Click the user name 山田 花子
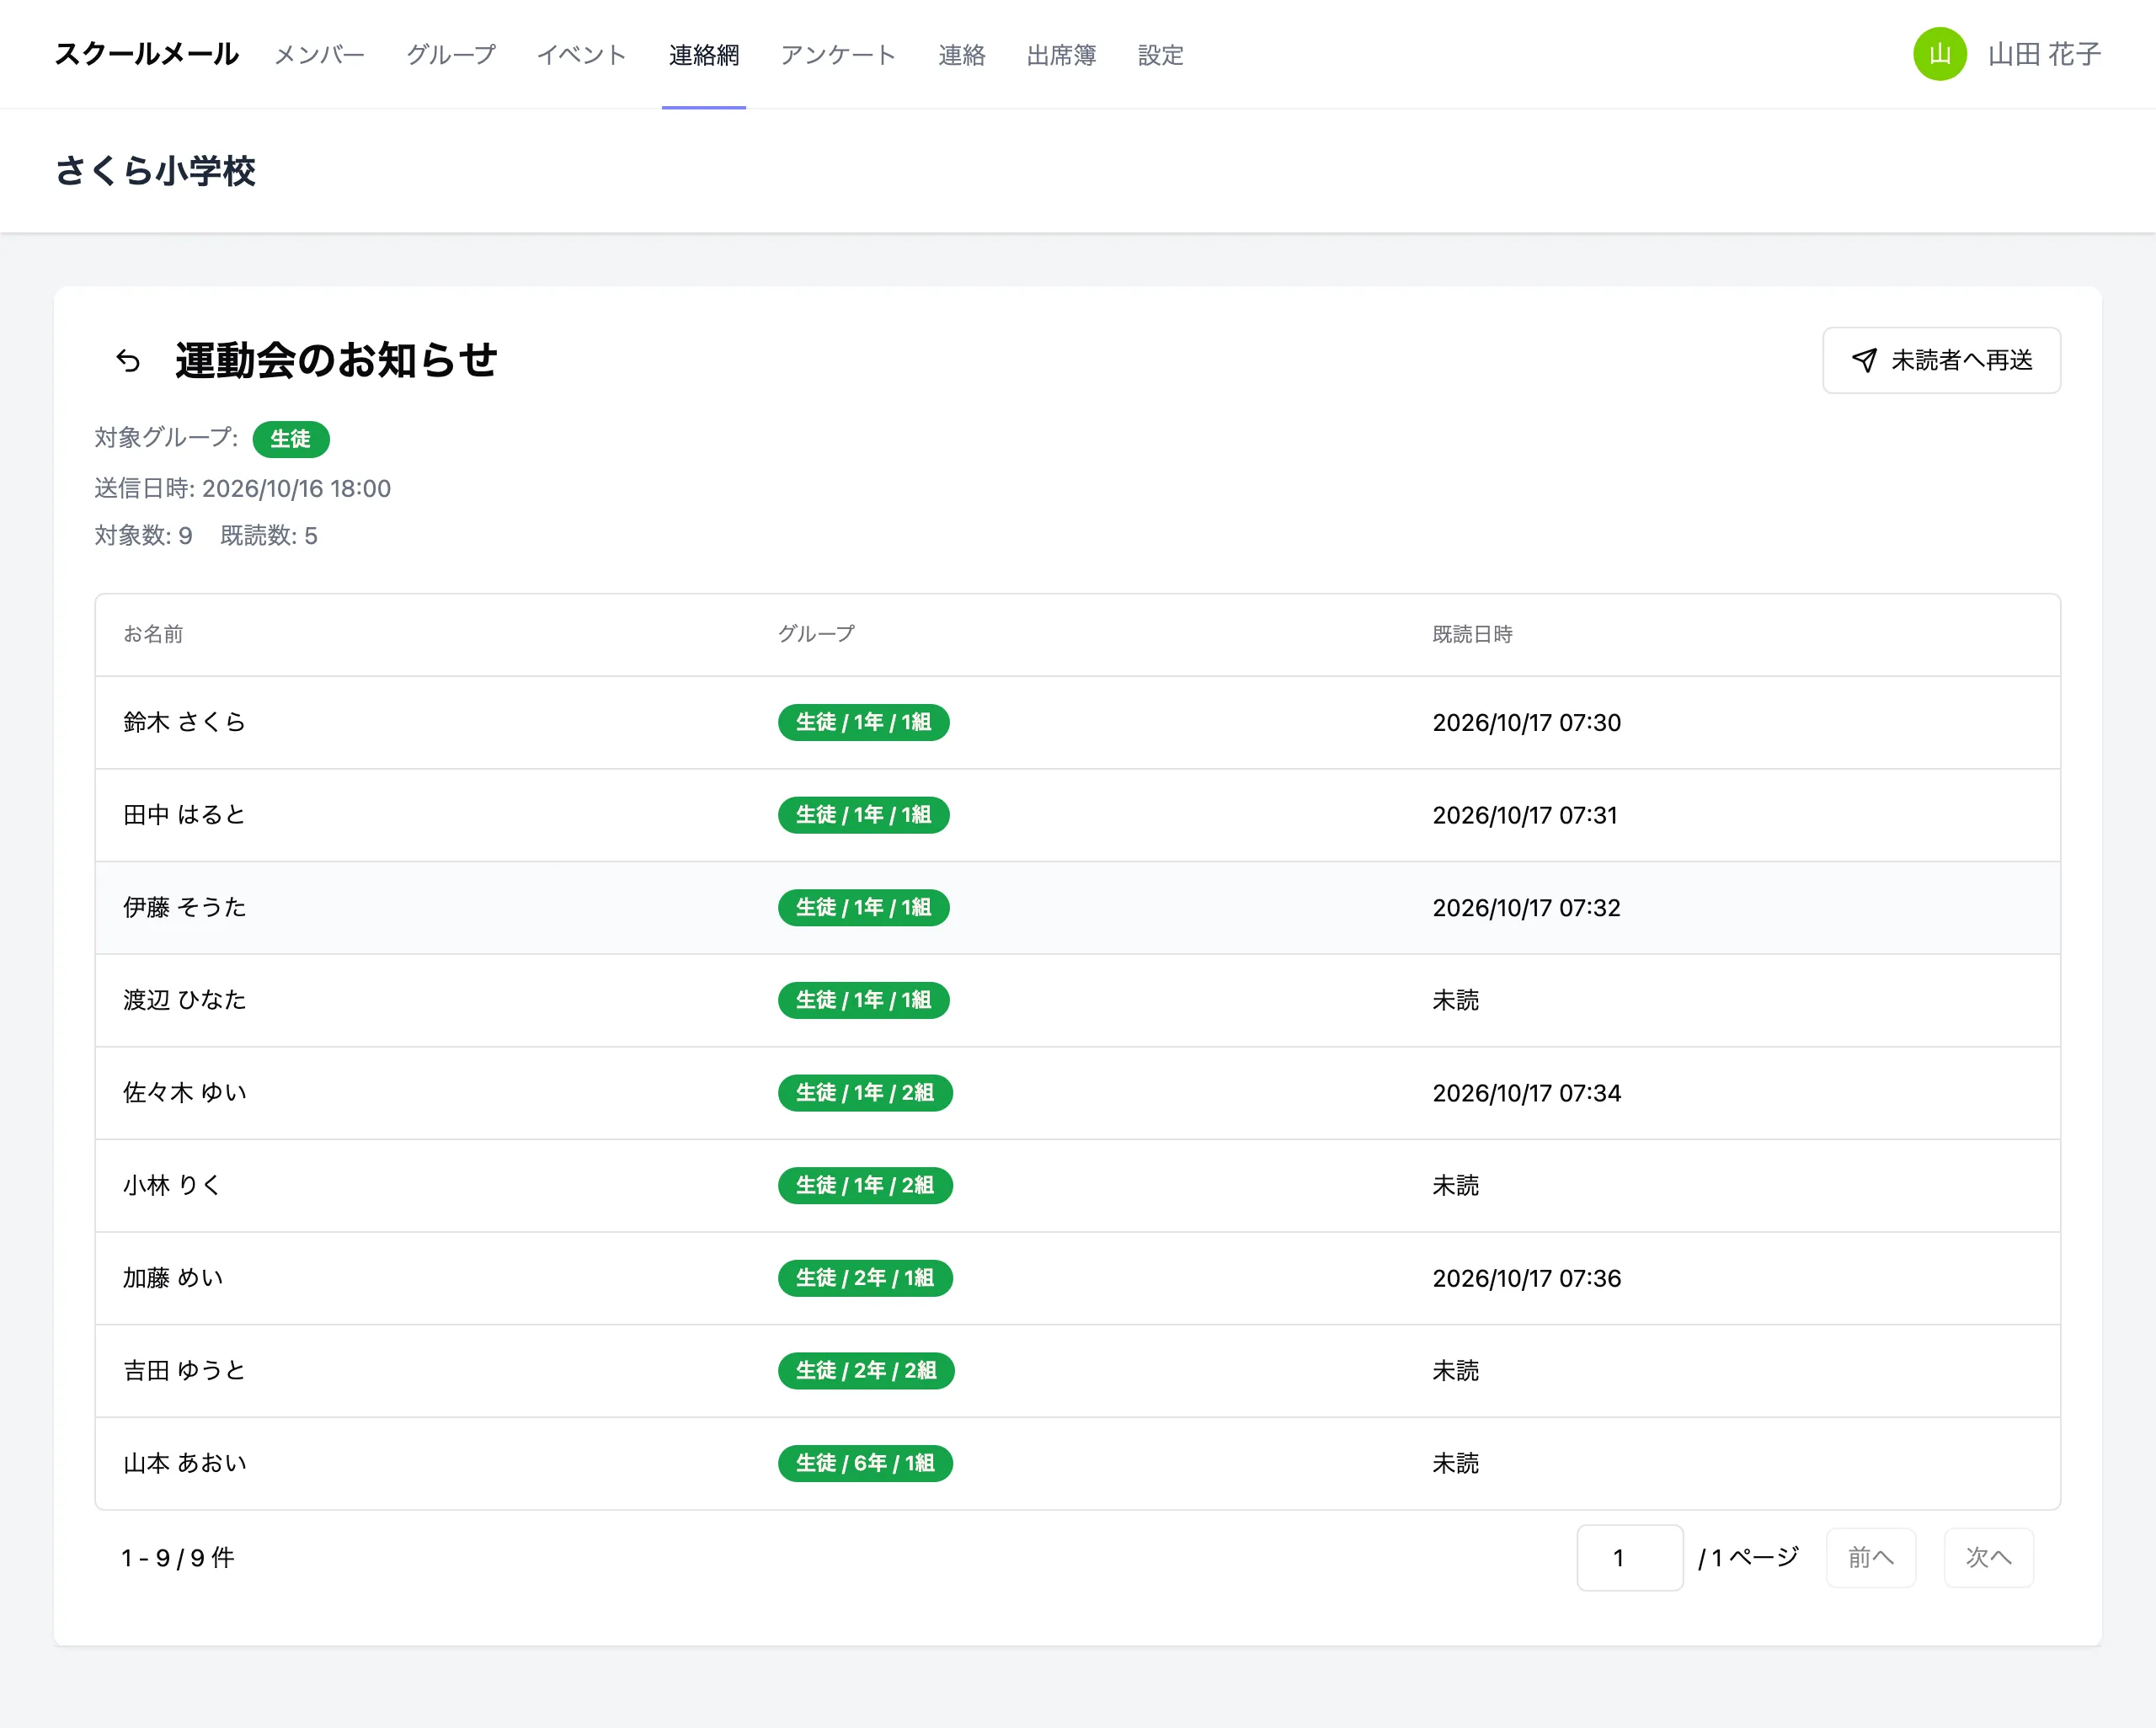The width and height of the screenshot is (2156, 1728). pos(2043,54)
